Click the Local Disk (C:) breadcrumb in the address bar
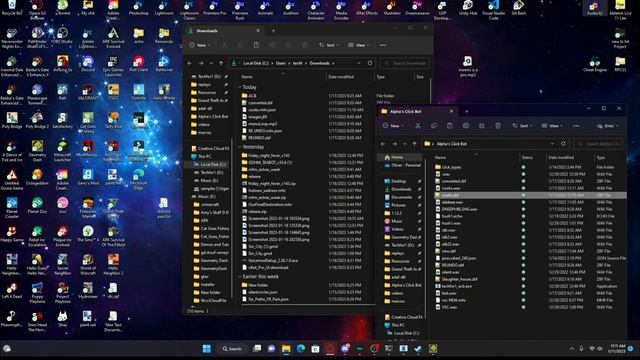 [x=256, y=63]
